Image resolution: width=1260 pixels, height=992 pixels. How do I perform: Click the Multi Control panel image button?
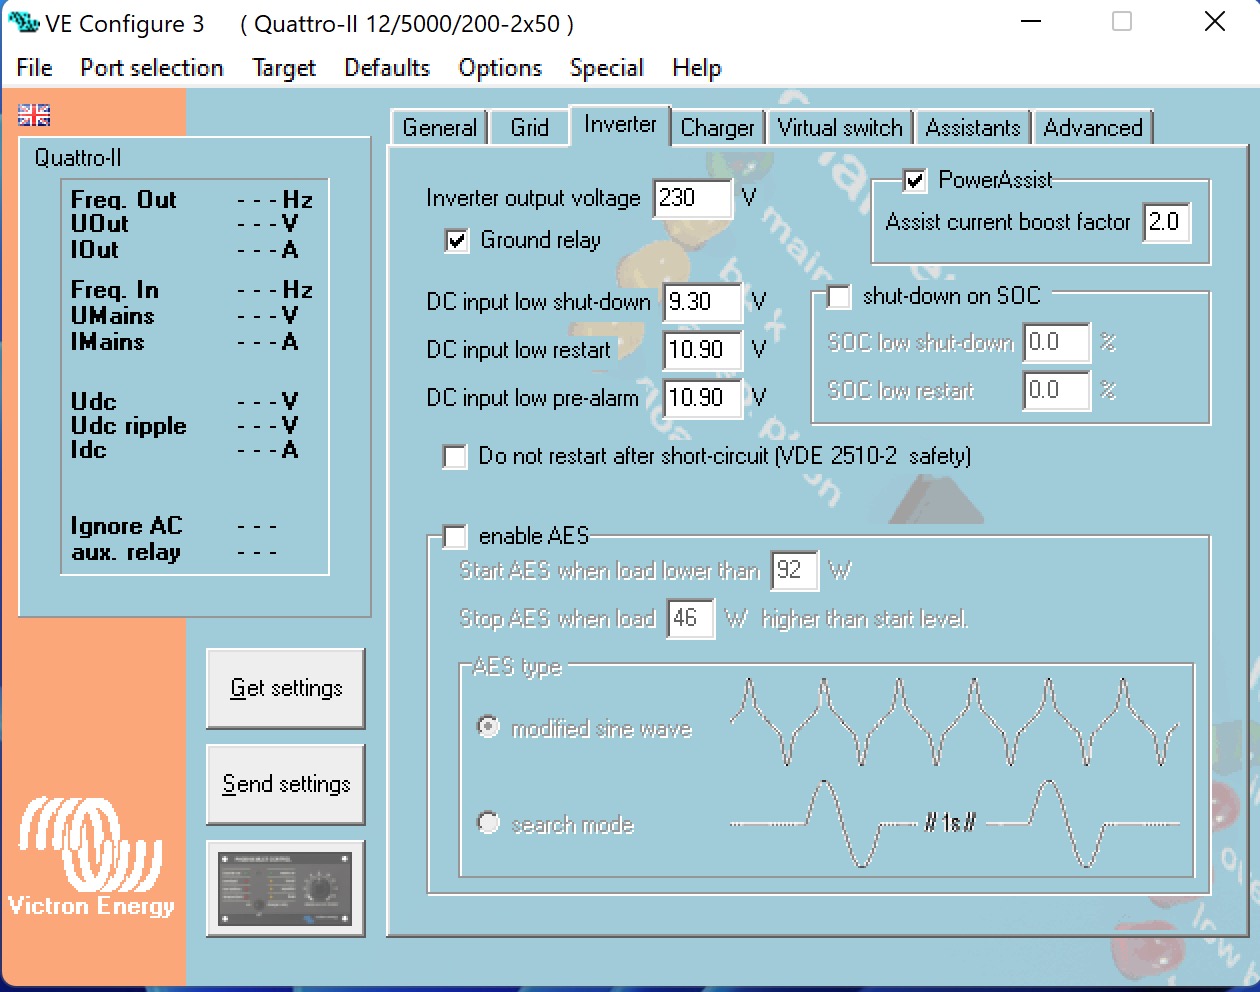coord(285,888)
